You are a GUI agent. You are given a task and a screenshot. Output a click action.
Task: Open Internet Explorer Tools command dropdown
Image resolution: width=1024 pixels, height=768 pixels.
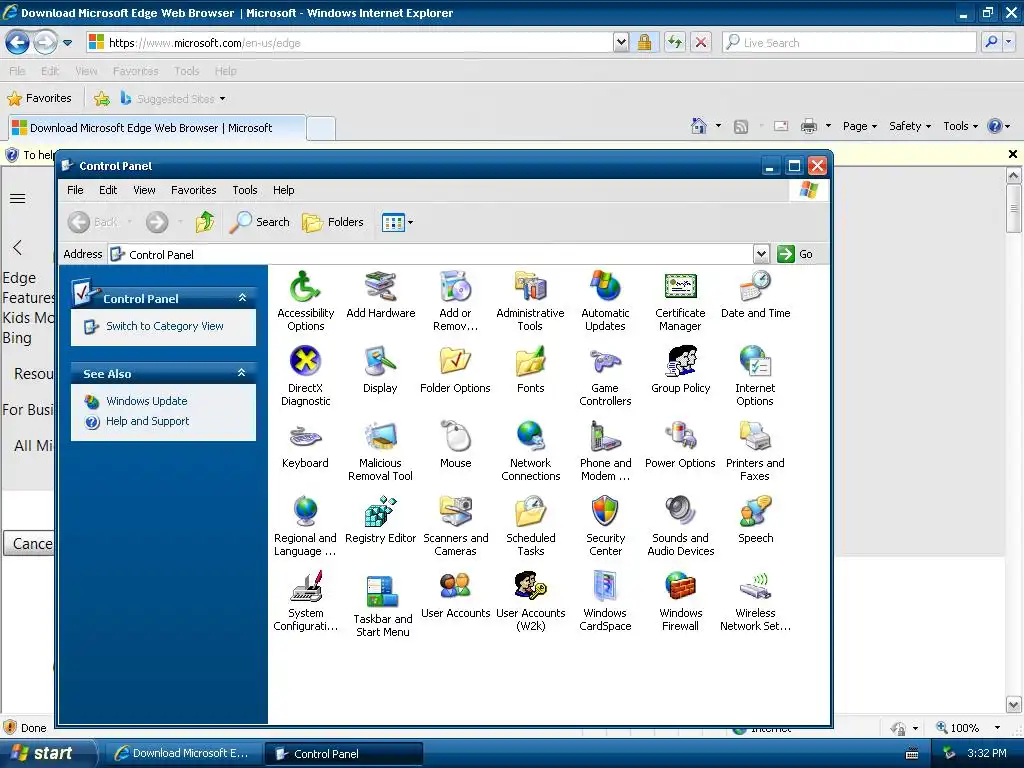click(961, 126)
